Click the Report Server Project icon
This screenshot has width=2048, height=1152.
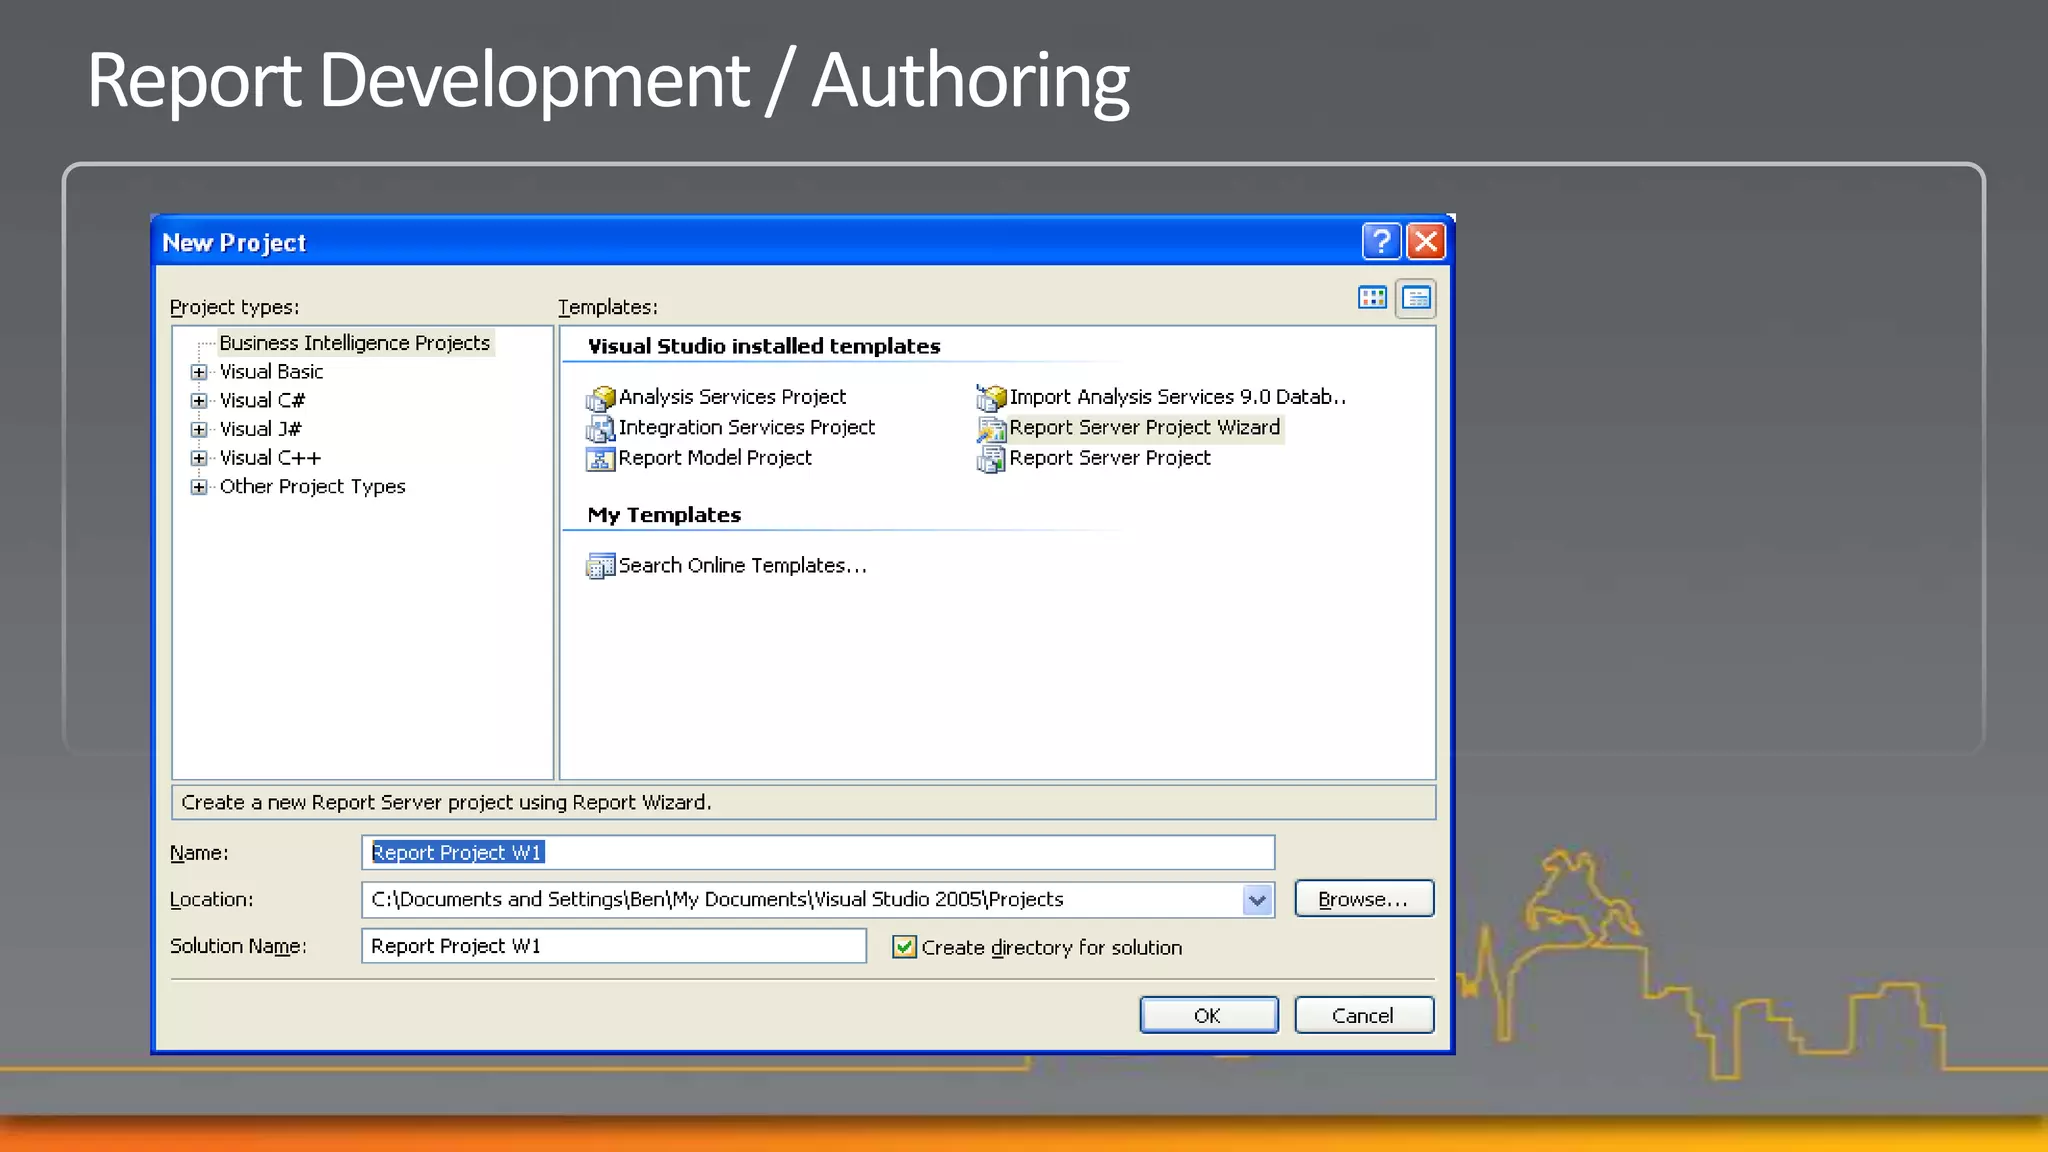coord(991,459)
